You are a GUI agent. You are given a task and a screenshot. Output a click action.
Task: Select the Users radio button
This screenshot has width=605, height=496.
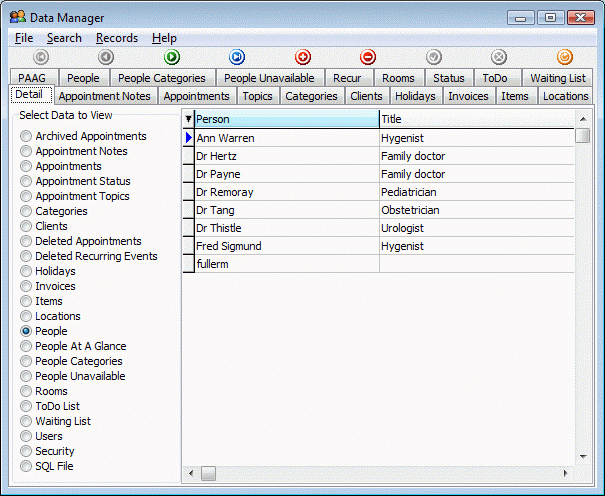point(26,436)
